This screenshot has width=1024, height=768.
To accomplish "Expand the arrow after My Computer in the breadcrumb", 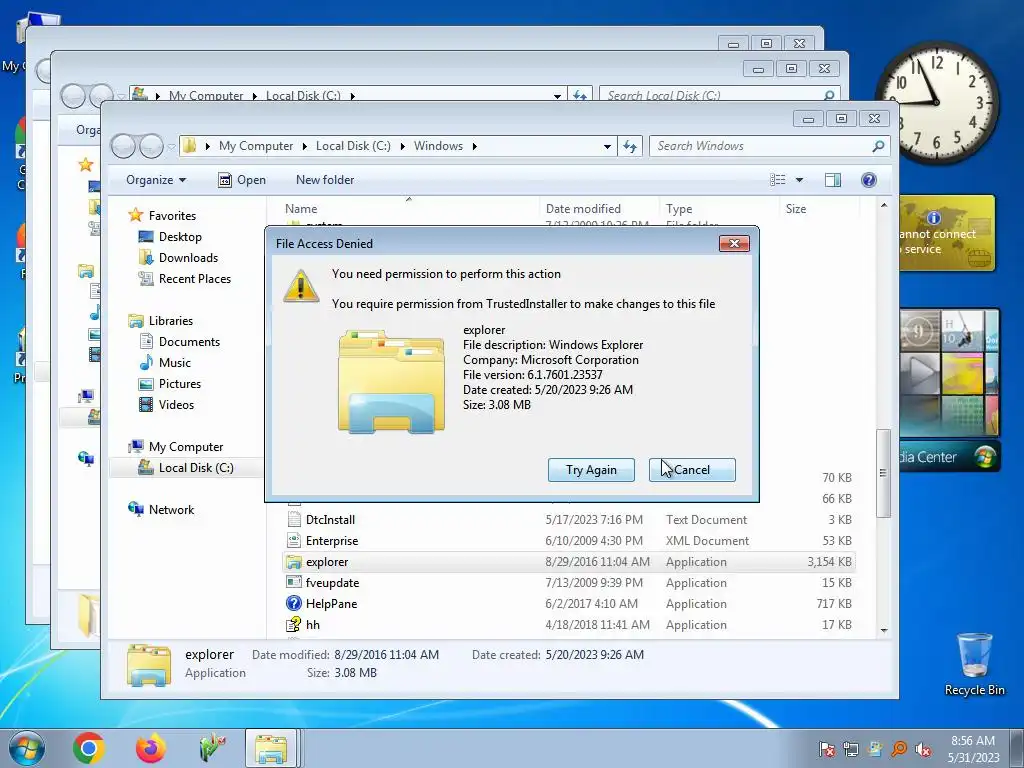I will pos(304,146).
